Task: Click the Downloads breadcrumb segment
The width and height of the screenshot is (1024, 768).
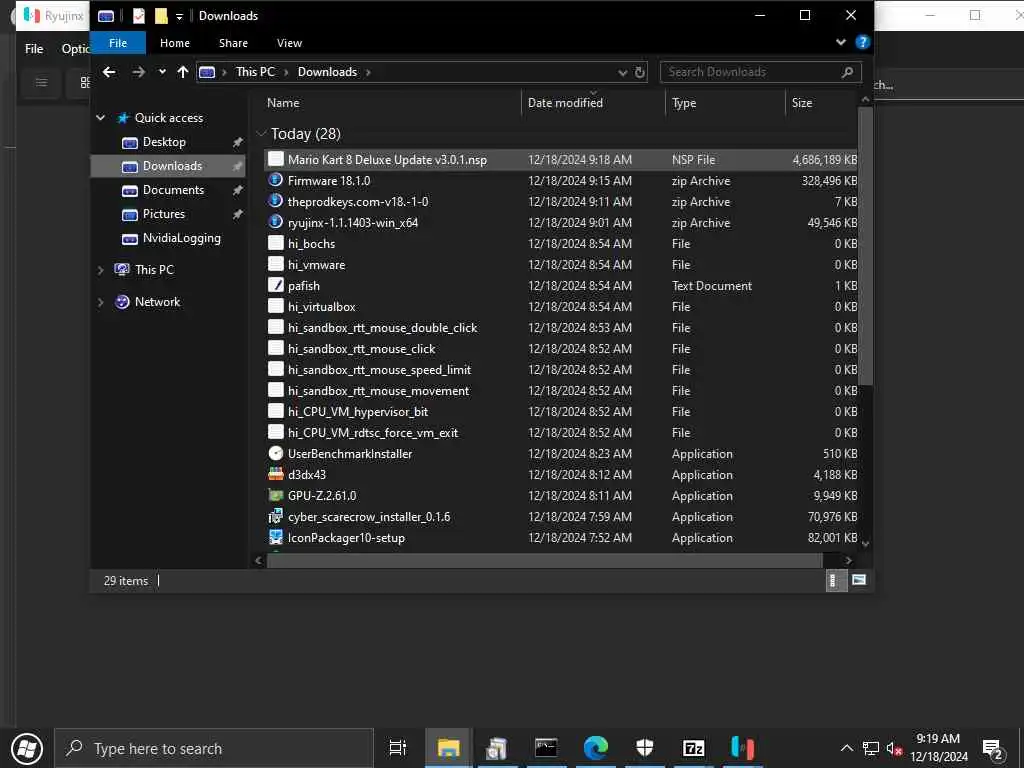Action: tap(327, 72)
